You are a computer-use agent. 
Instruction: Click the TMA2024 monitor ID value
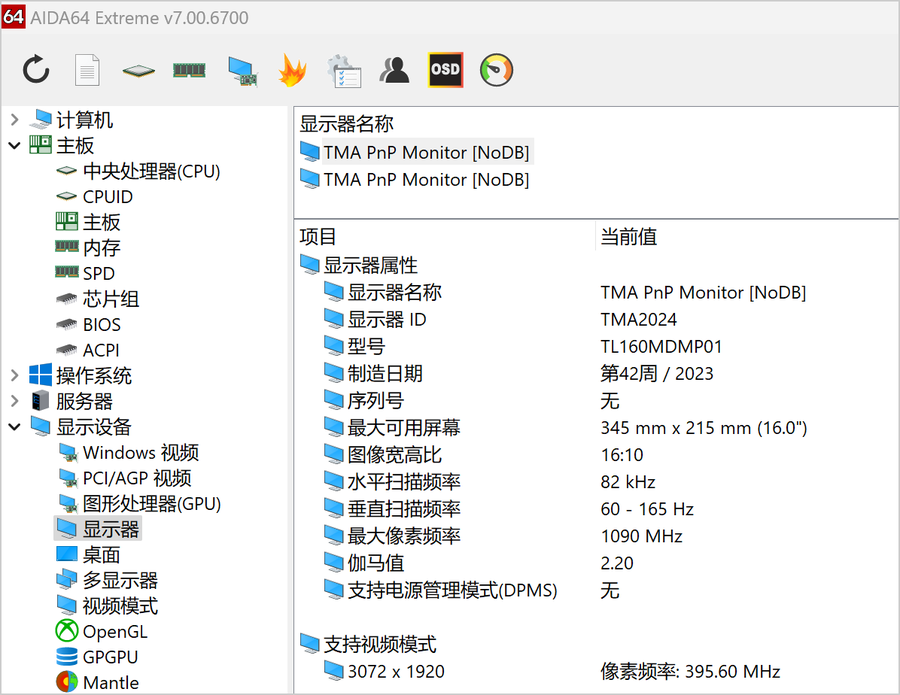click(638, 319)
